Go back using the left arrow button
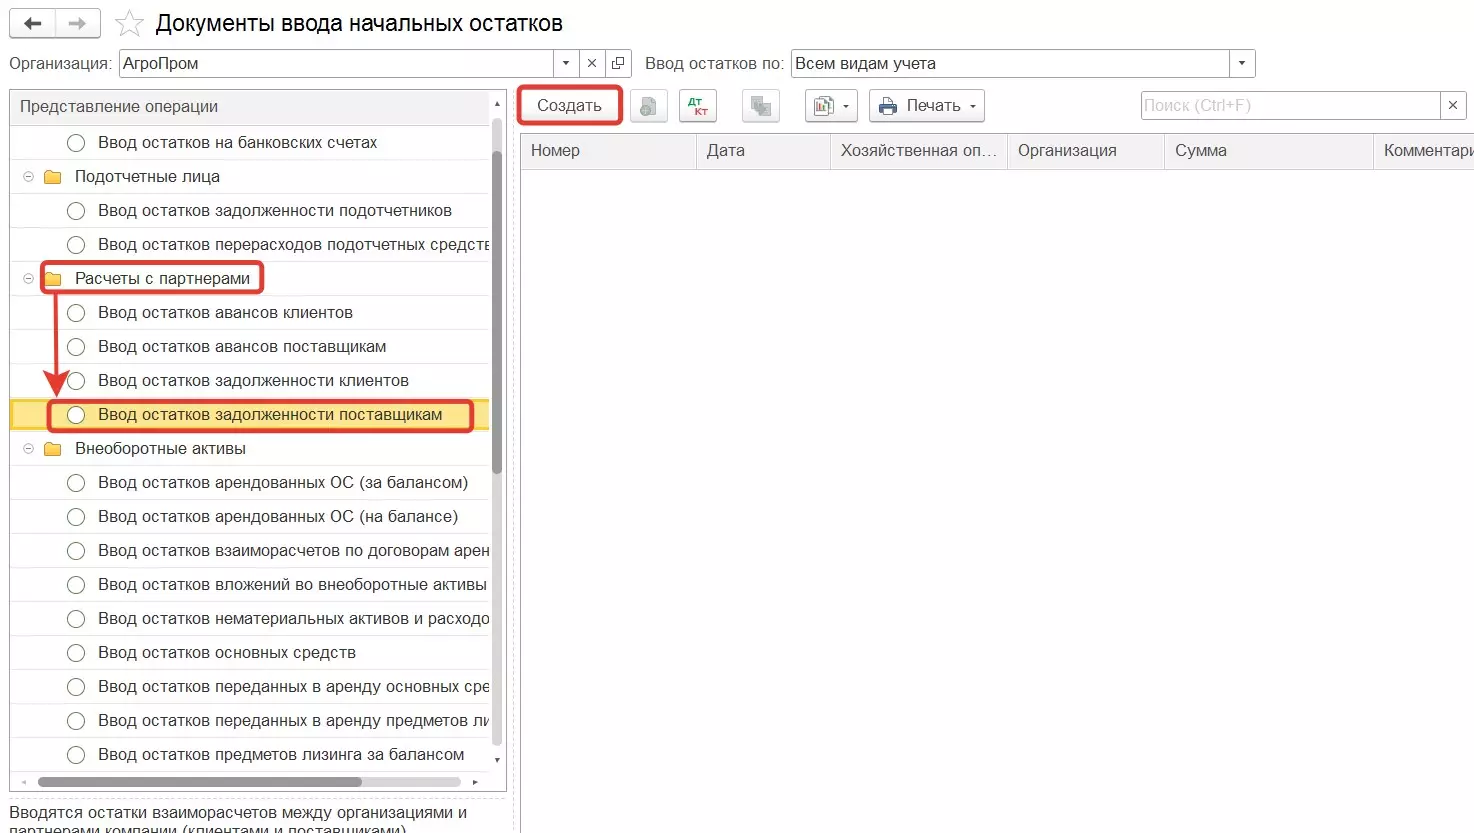Viewport: 1474px width, 833px height. point(33,24)
